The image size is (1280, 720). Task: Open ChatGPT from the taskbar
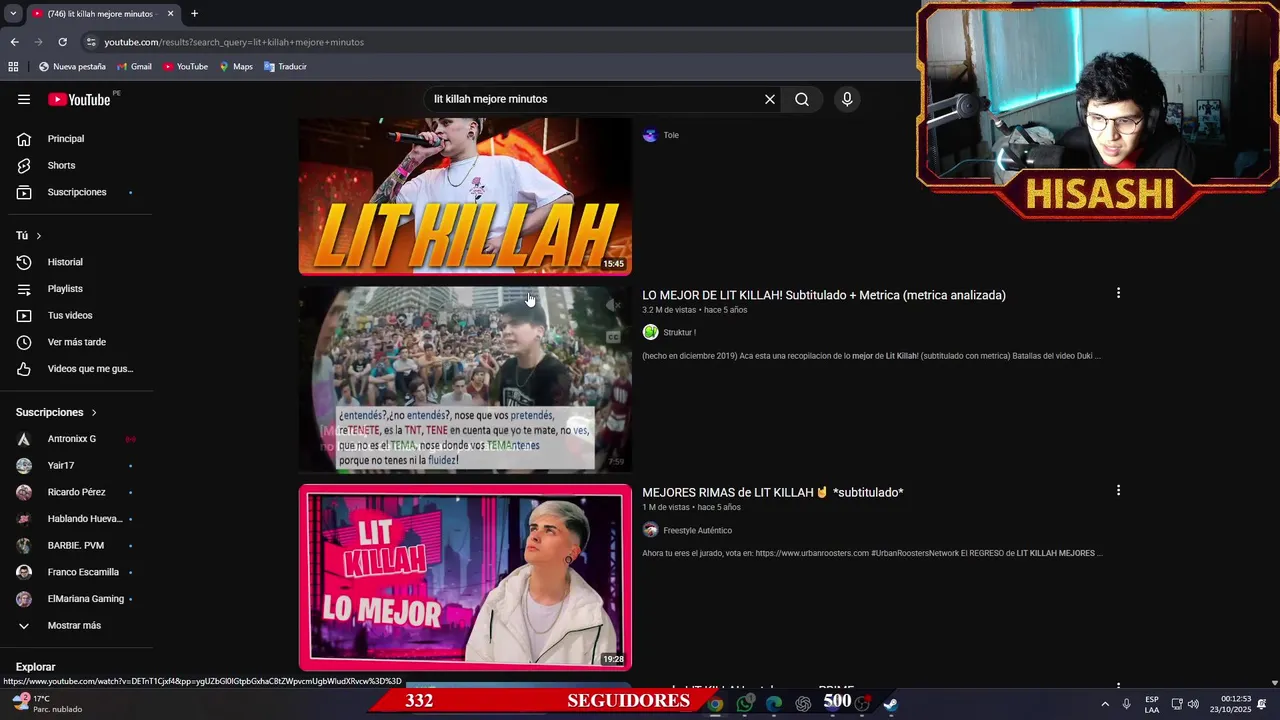803,704
